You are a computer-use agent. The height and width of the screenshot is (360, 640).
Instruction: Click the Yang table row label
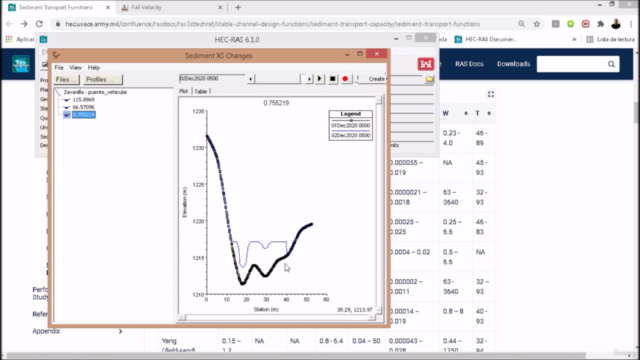(x=169, y=340)
